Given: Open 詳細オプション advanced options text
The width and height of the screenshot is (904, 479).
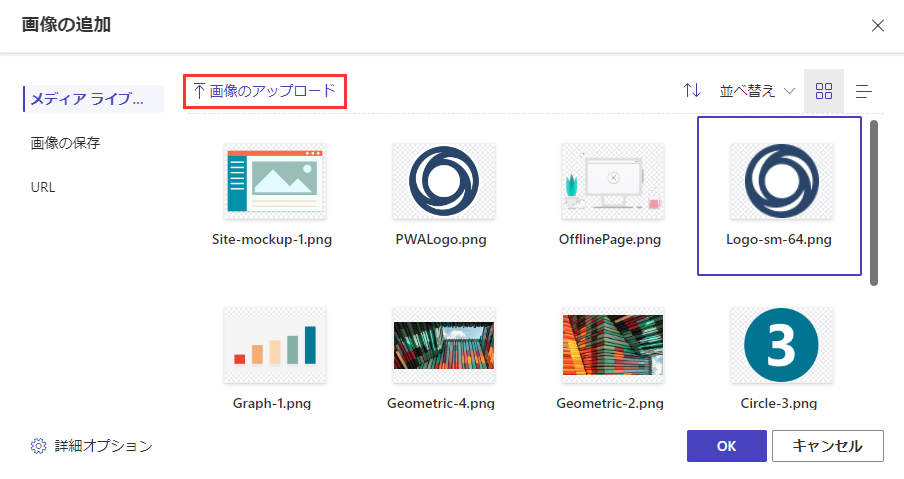Looking at the screenshot, I should [104, 446].
